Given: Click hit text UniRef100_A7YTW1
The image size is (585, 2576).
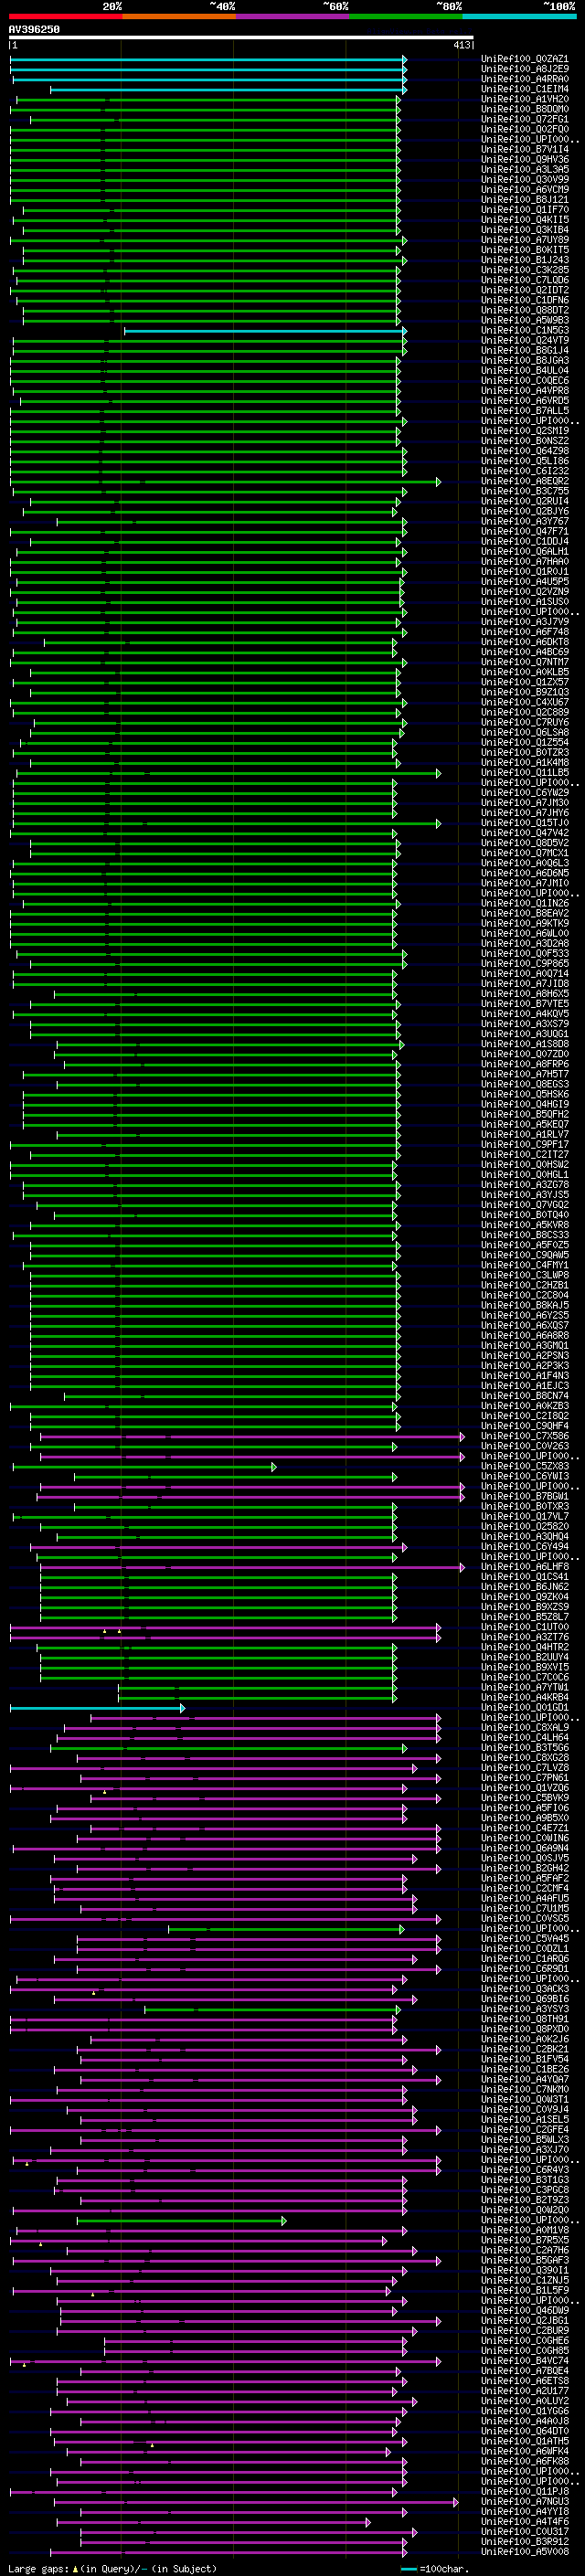Looking at the screenshot, I should click(524, 1686).
